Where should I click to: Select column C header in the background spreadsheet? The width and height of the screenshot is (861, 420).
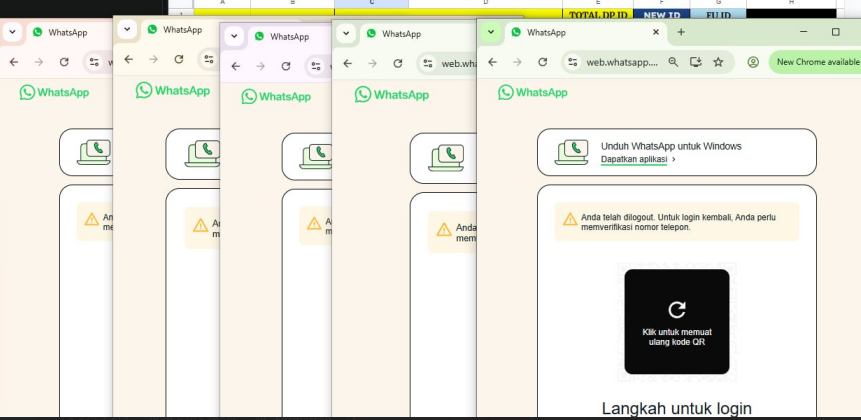point(372,4)
